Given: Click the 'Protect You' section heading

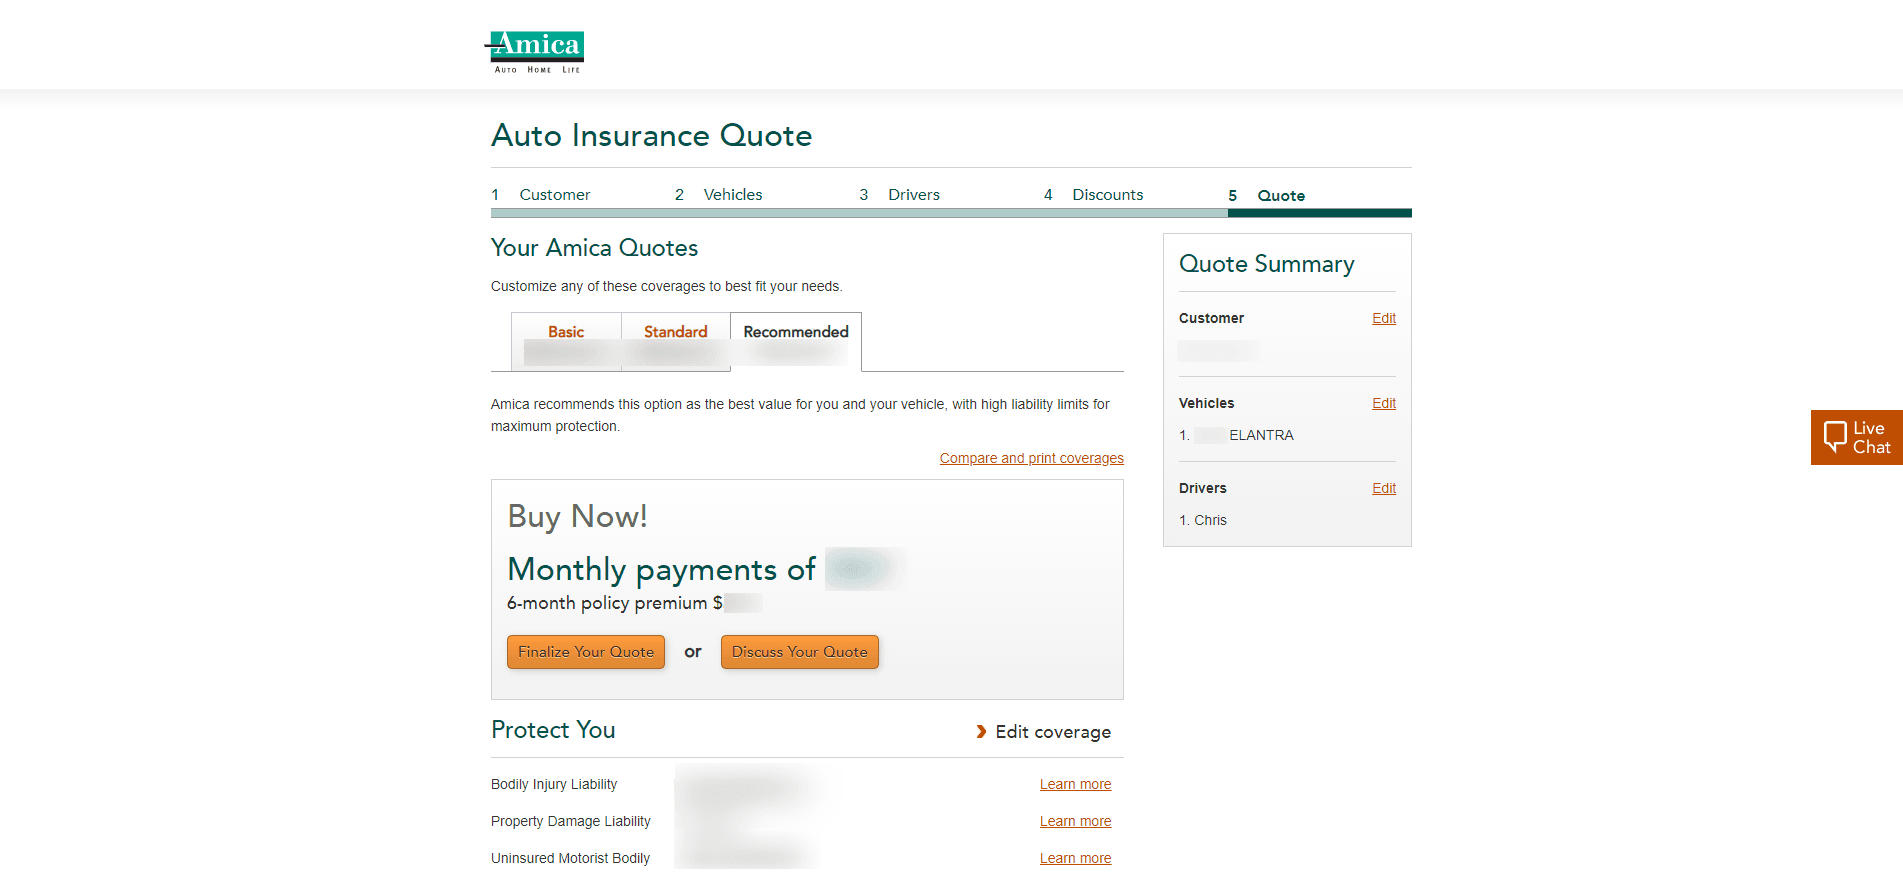Looking at the screenshot, I should (553, 730).
